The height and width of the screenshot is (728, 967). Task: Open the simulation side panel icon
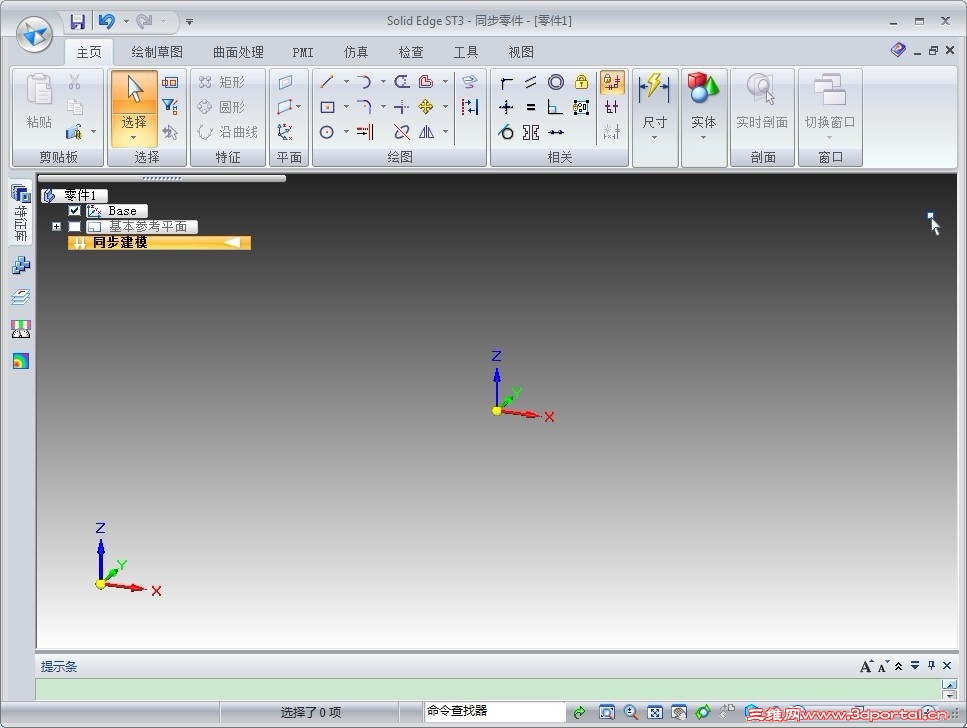tap(20, 362)
